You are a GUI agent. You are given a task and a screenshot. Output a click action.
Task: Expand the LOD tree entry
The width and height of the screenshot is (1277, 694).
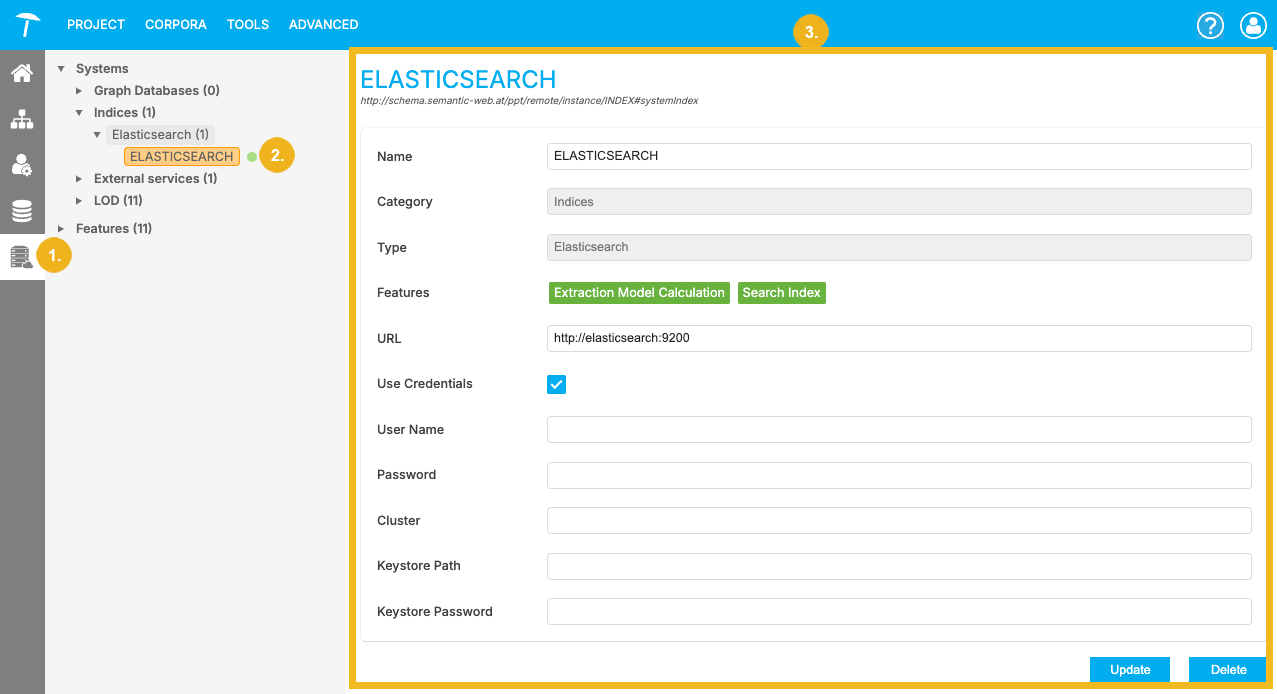tap(80, 200)
